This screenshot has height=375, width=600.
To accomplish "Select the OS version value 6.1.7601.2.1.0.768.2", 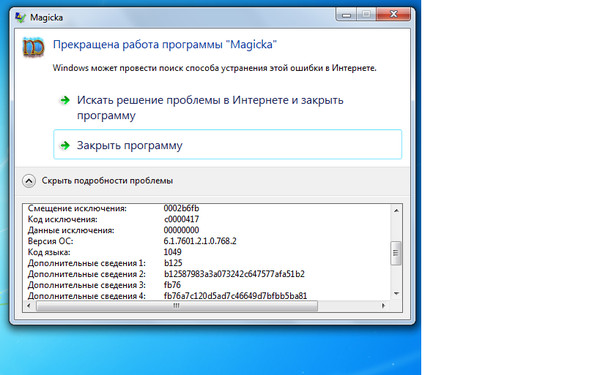I will tap(200, 241).
